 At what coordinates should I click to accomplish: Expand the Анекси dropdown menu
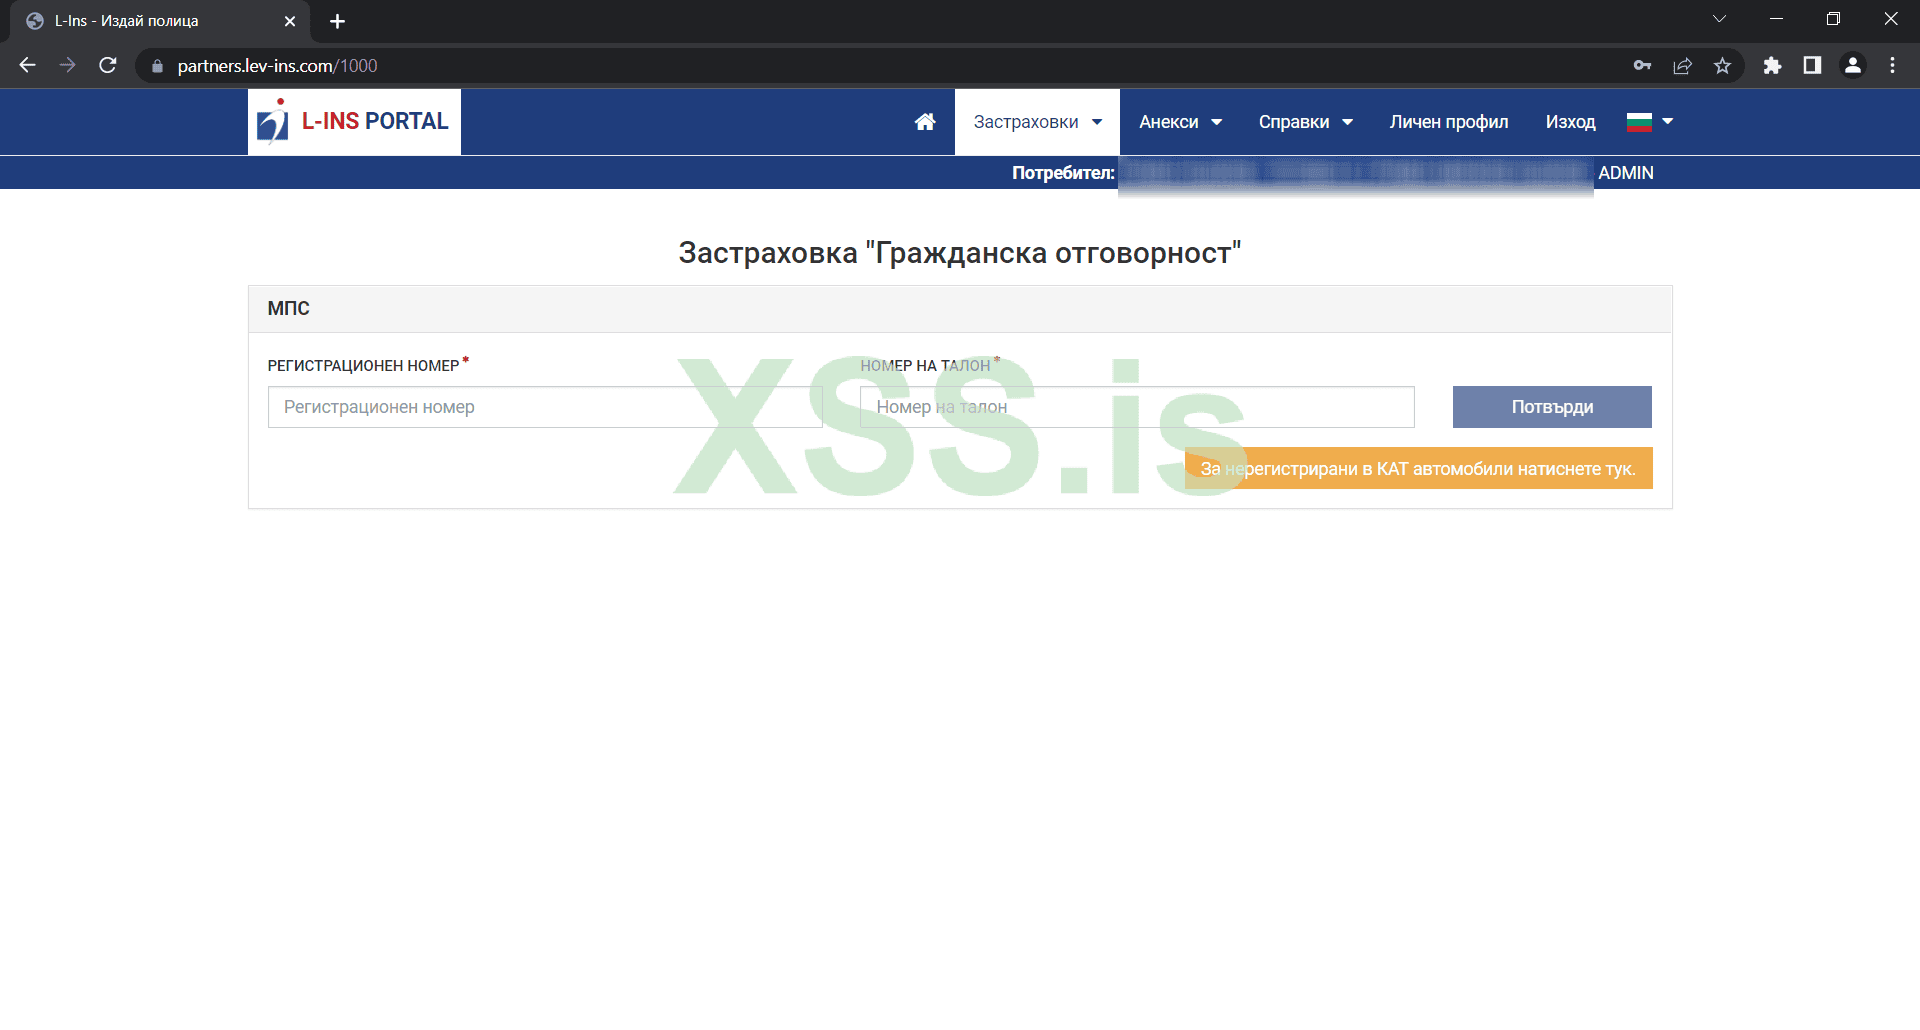click(1180, 122)
